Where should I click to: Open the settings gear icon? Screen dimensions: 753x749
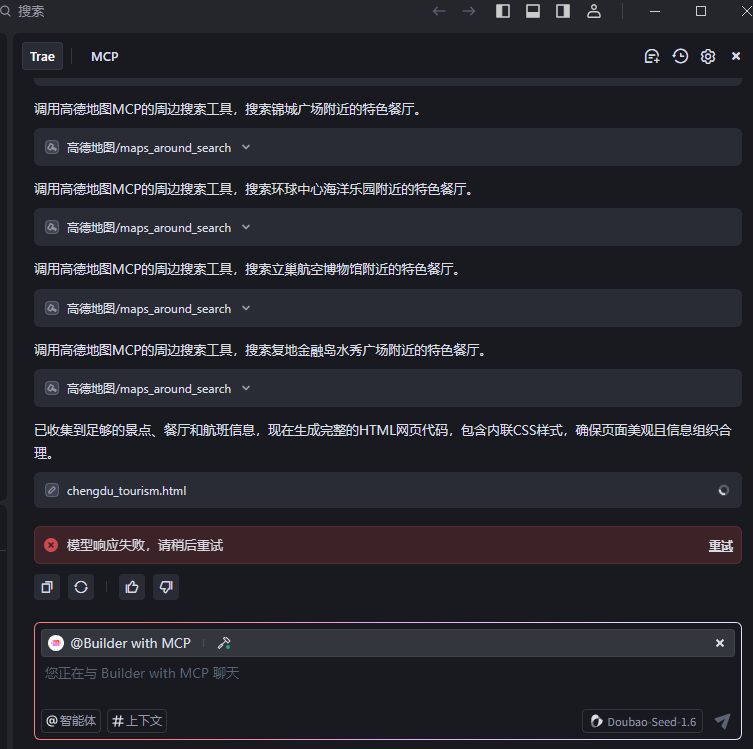[708, 57]
